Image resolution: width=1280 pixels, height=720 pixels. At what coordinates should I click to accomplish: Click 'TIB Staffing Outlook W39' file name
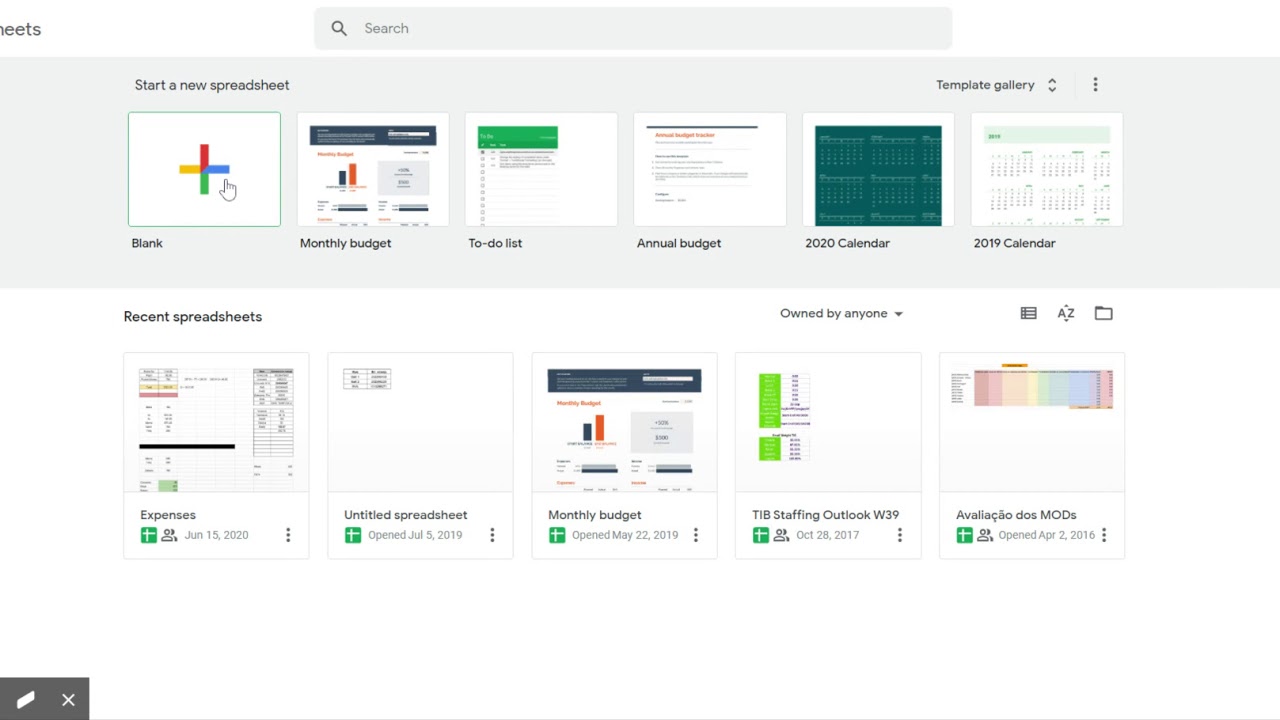(x=825, y=515)
